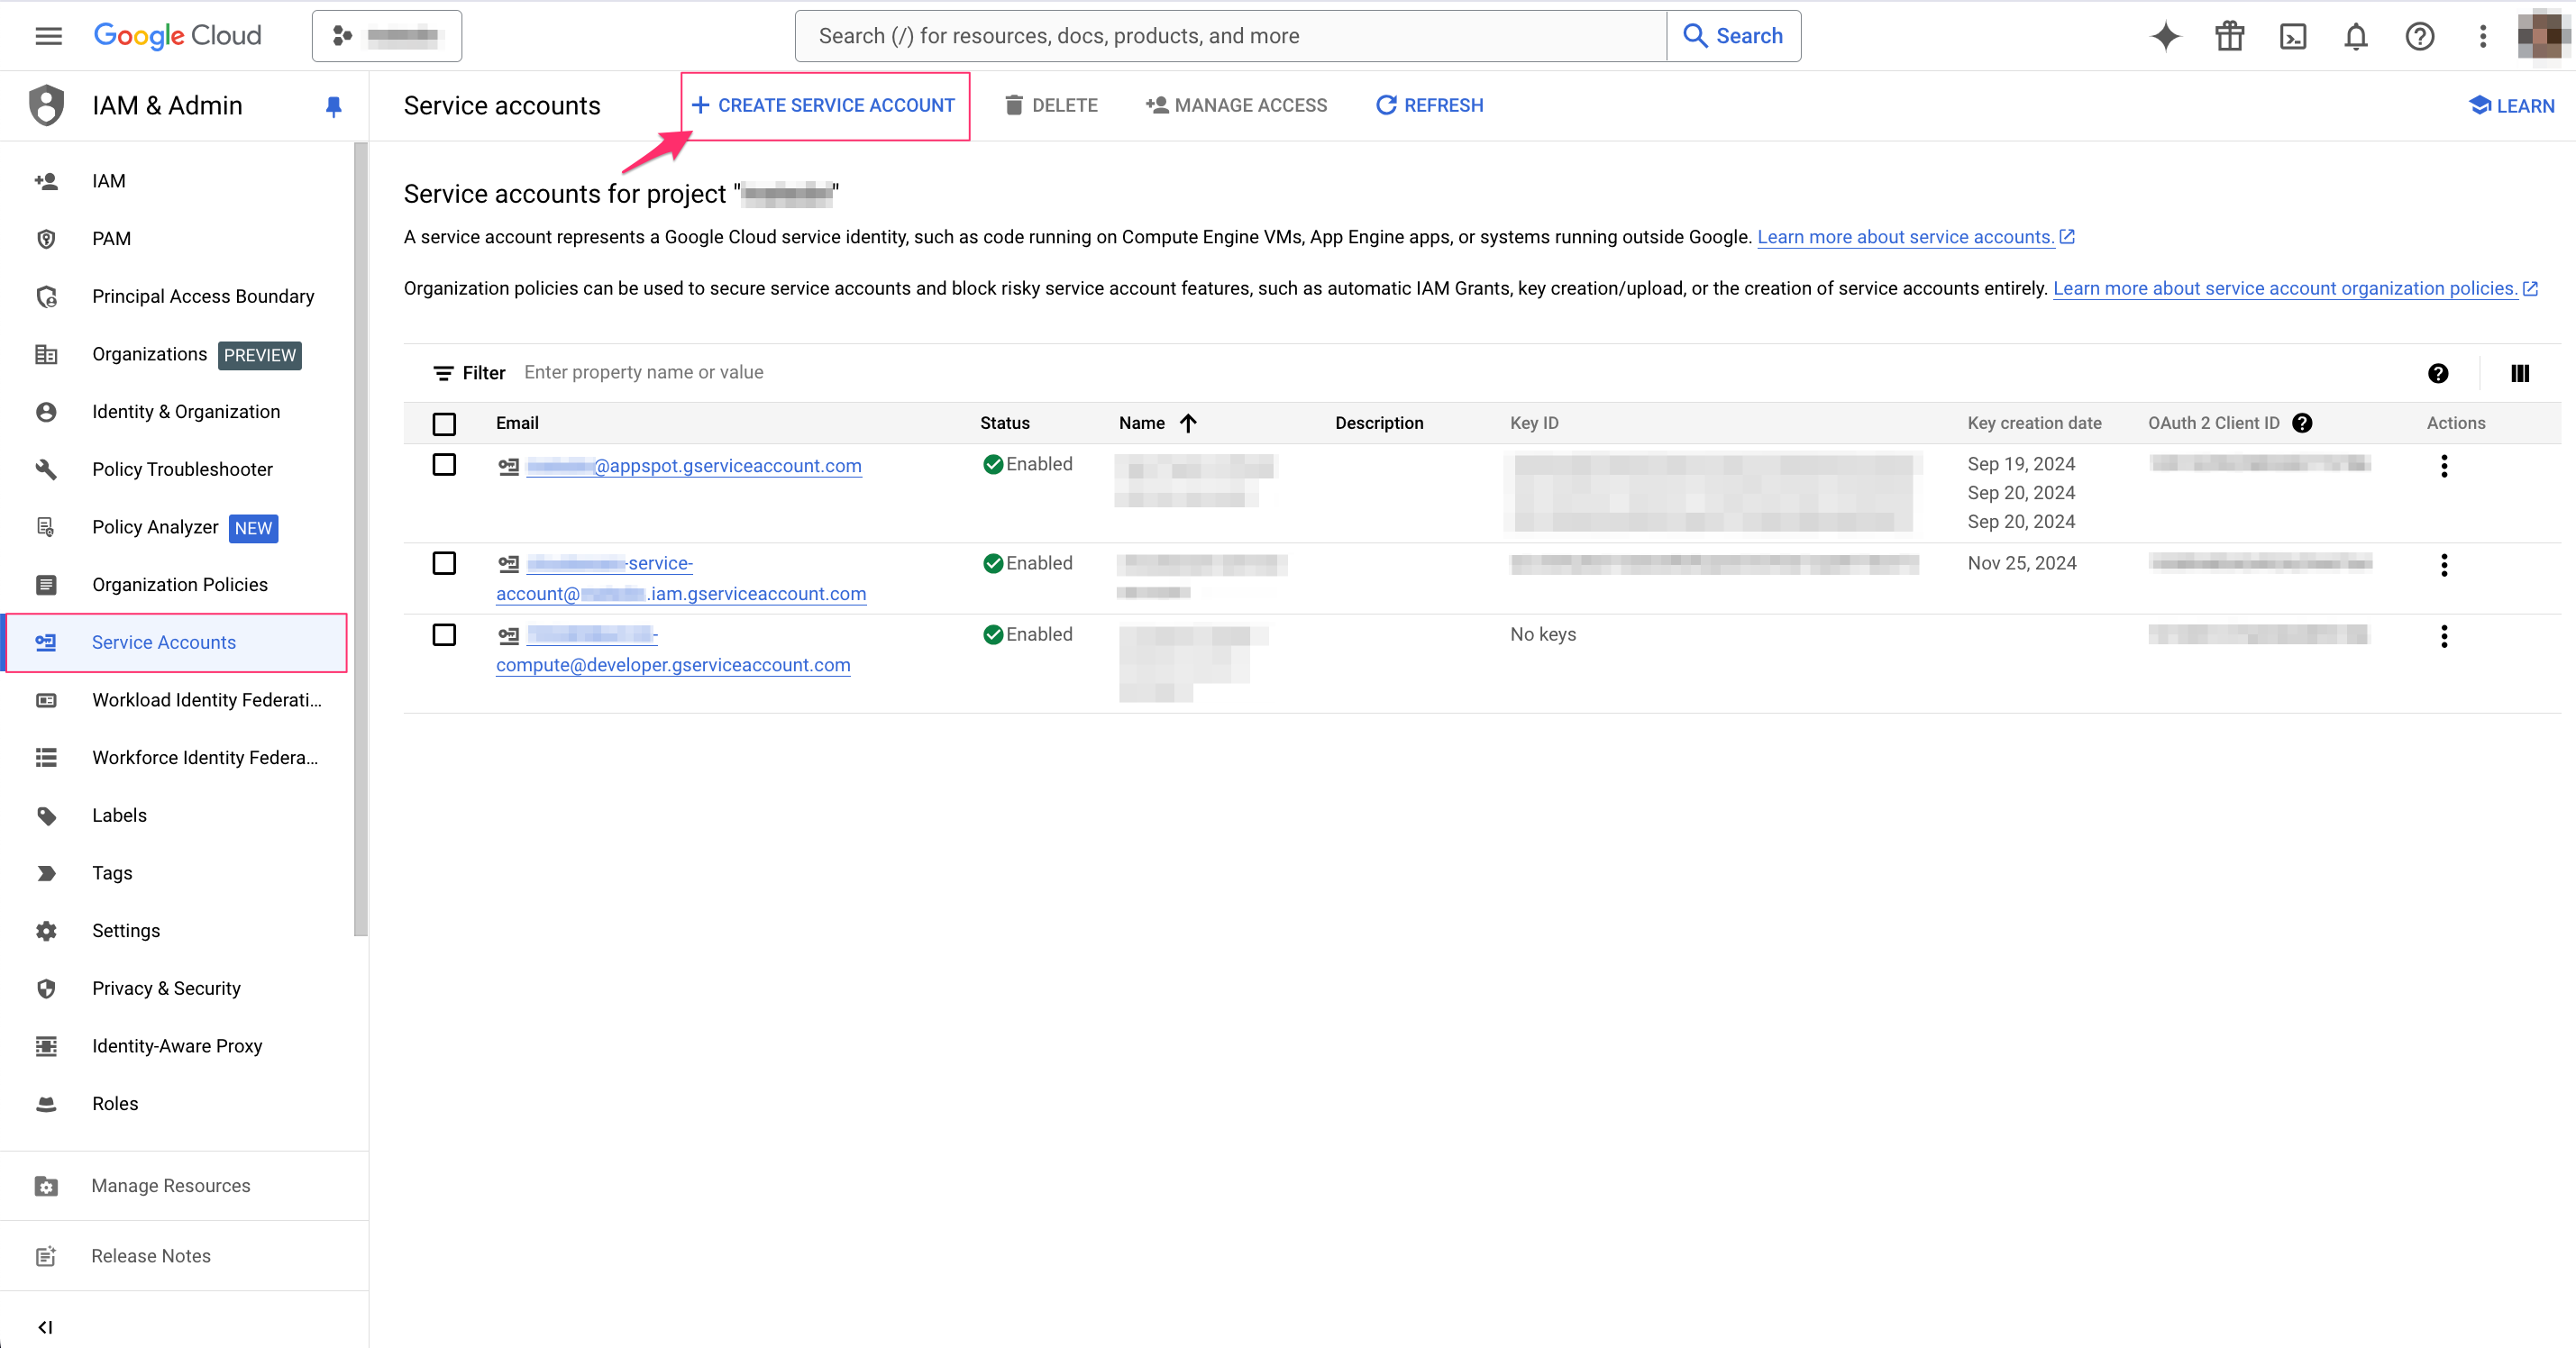Select the IAM menu item
The width and height of the screenshot is (2576, 1348).
(x=109, y=180)
